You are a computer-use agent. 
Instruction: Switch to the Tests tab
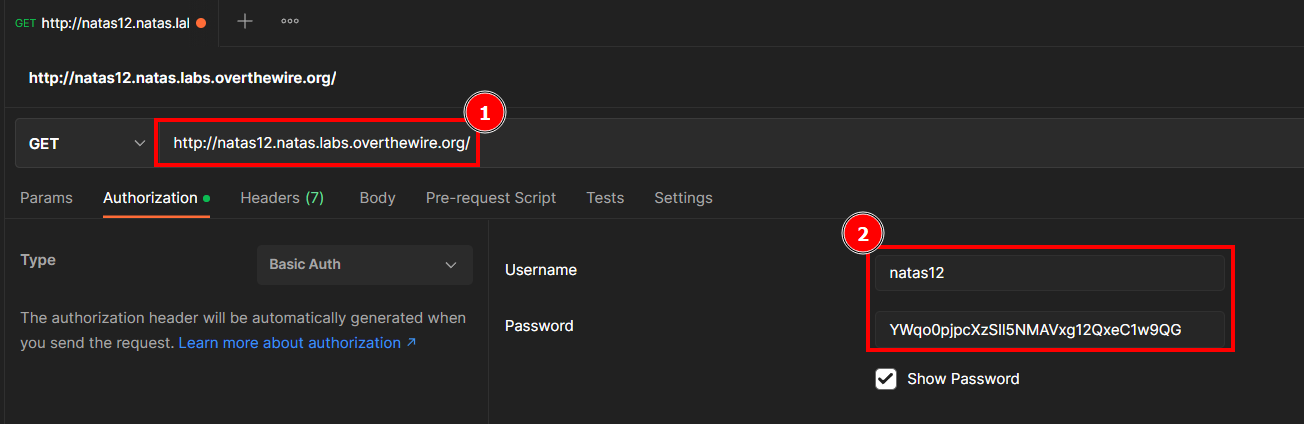click(605, 198)
